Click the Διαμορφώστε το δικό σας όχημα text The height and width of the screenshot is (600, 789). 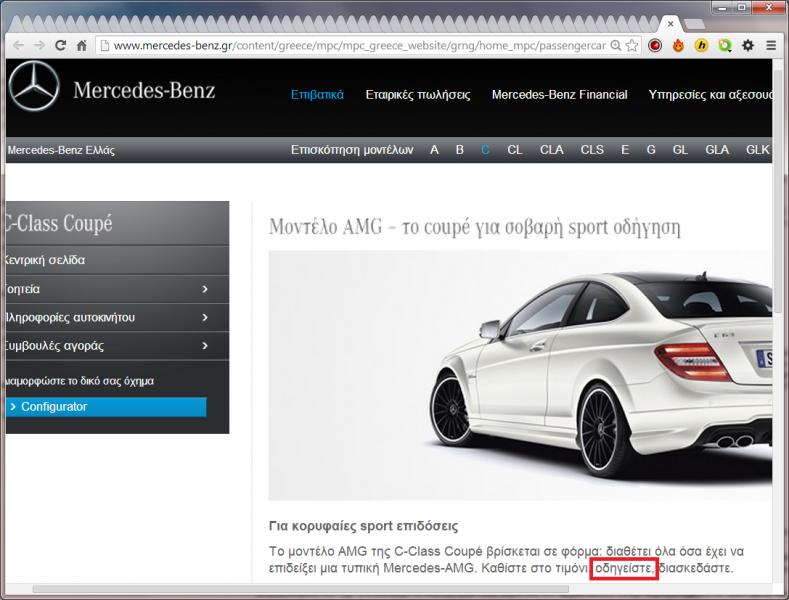(80, 381)
